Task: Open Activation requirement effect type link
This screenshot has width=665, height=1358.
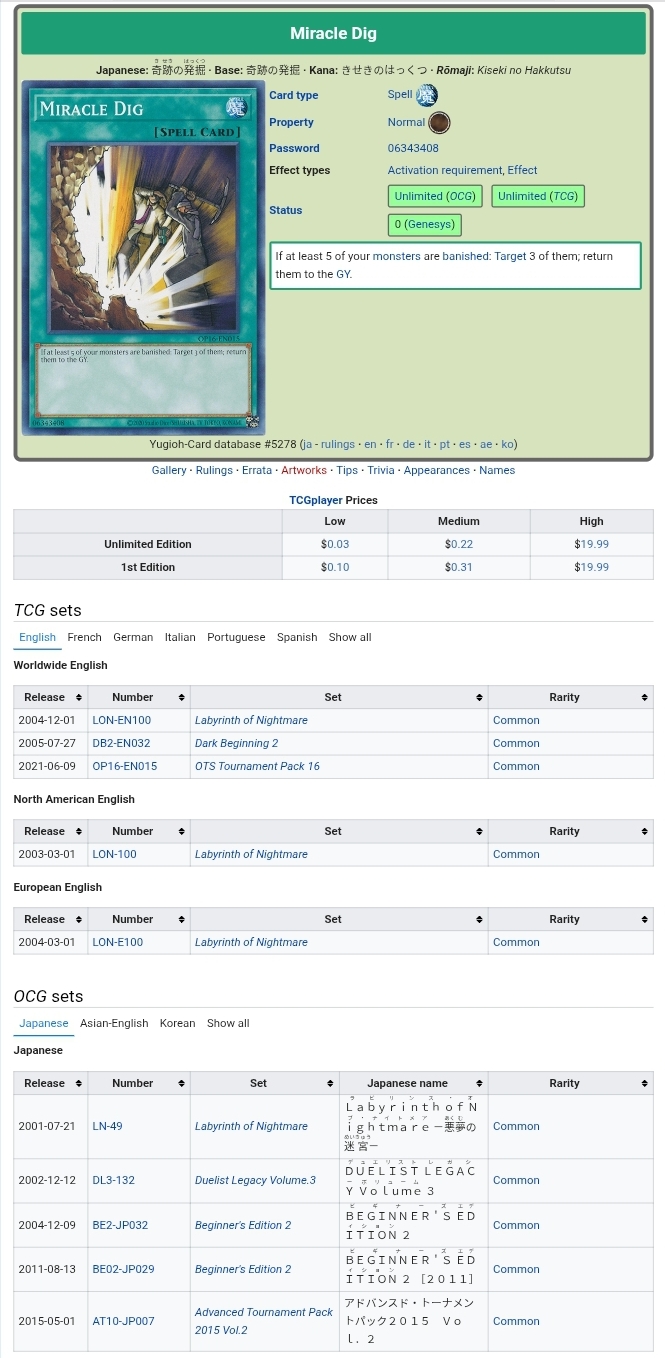Action: coord(445,170)
